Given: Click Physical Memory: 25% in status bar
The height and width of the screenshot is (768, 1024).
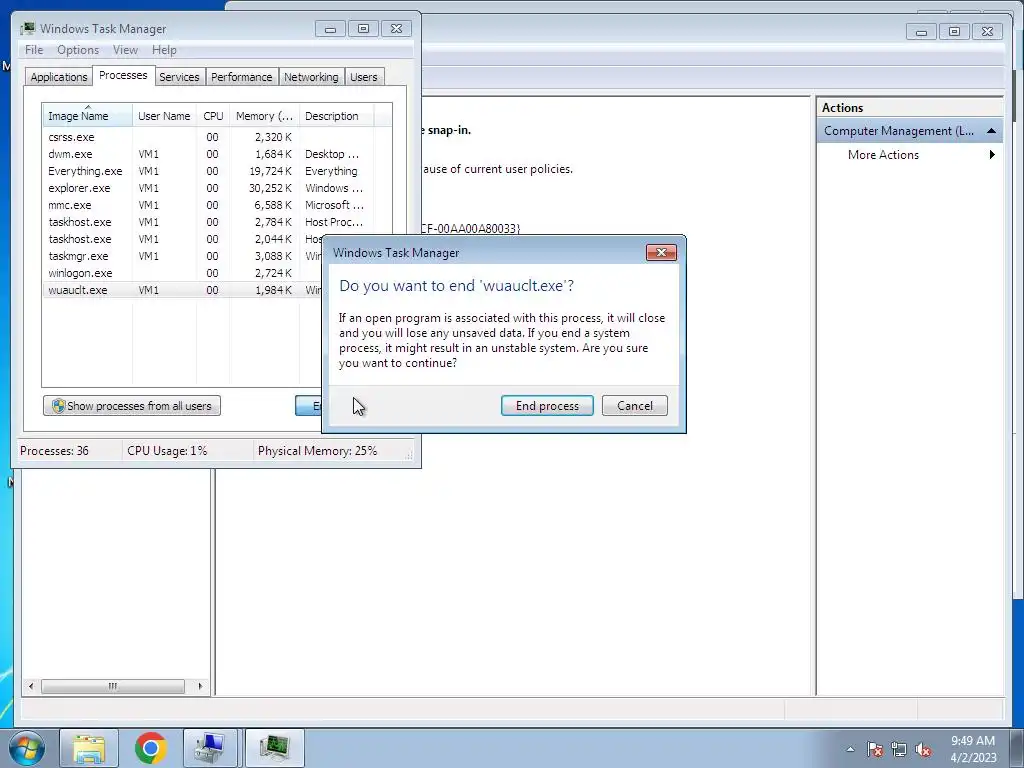Looking at the screenshot, I should click(317, 451).
